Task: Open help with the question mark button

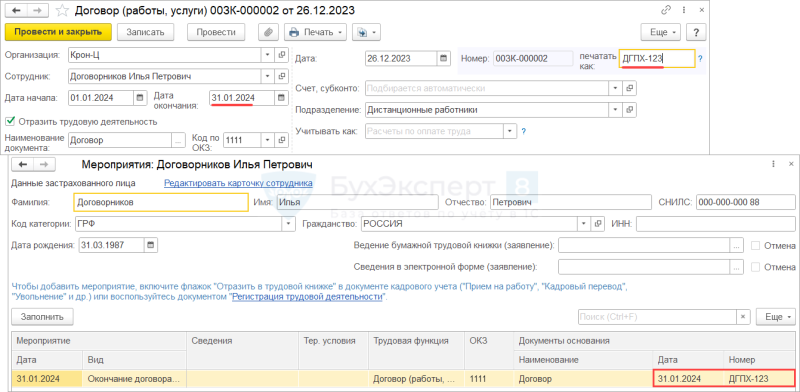Action: (x=696, y=32)
